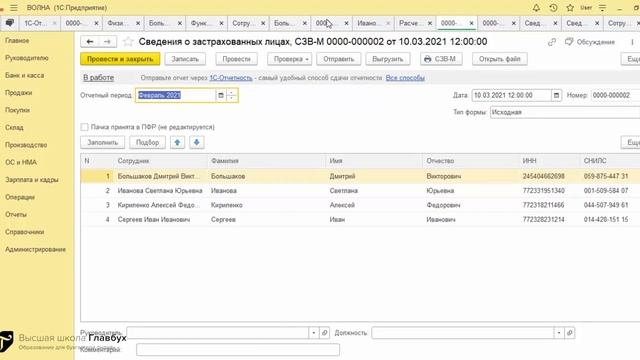Move the row up with blue arrow

tap(177, 142)
